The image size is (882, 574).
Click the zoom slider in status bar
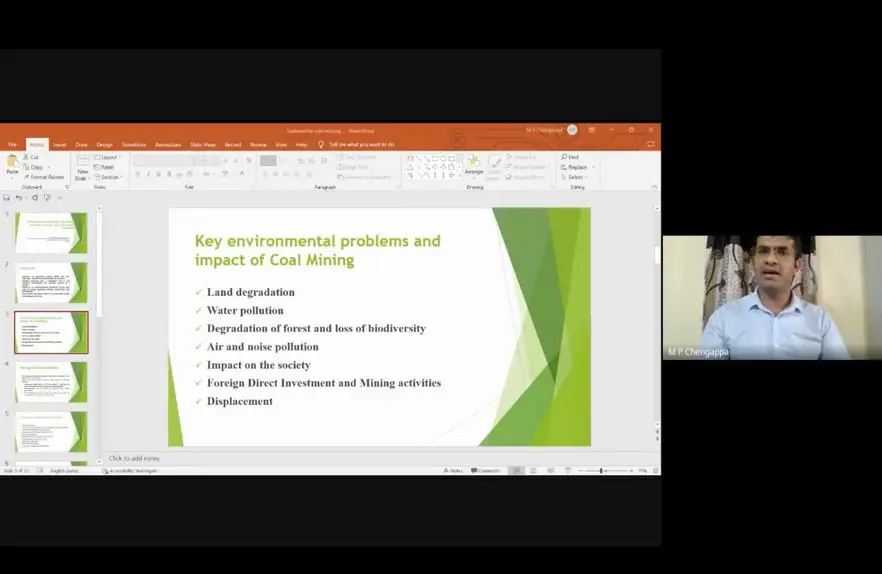[x=601, y=470]
